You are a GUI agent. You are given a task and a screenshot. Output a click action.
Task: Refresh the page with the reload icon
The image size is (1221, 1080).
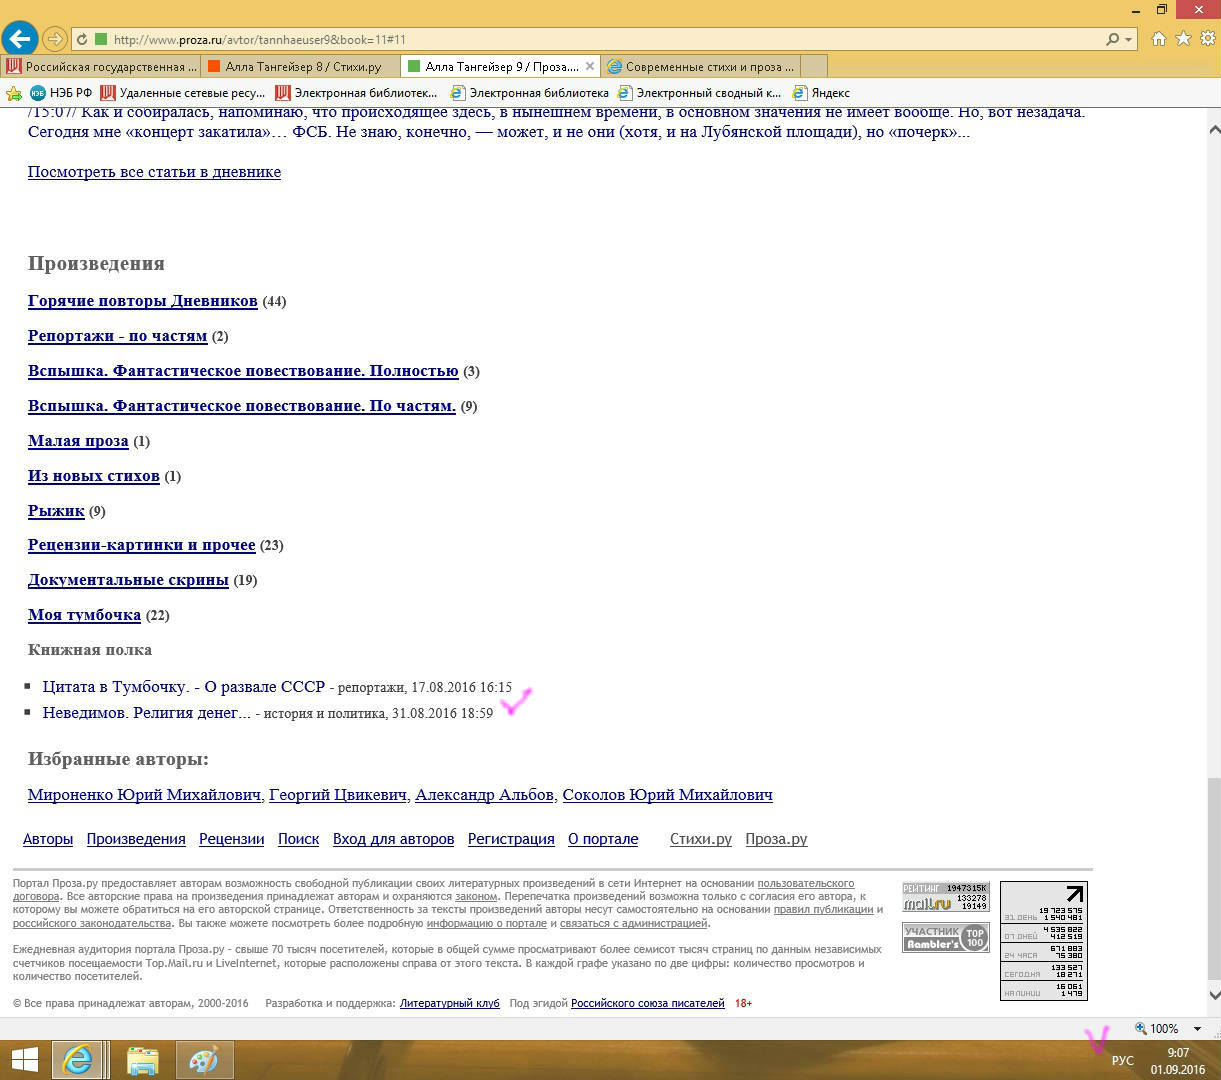[x=82, y=40]
